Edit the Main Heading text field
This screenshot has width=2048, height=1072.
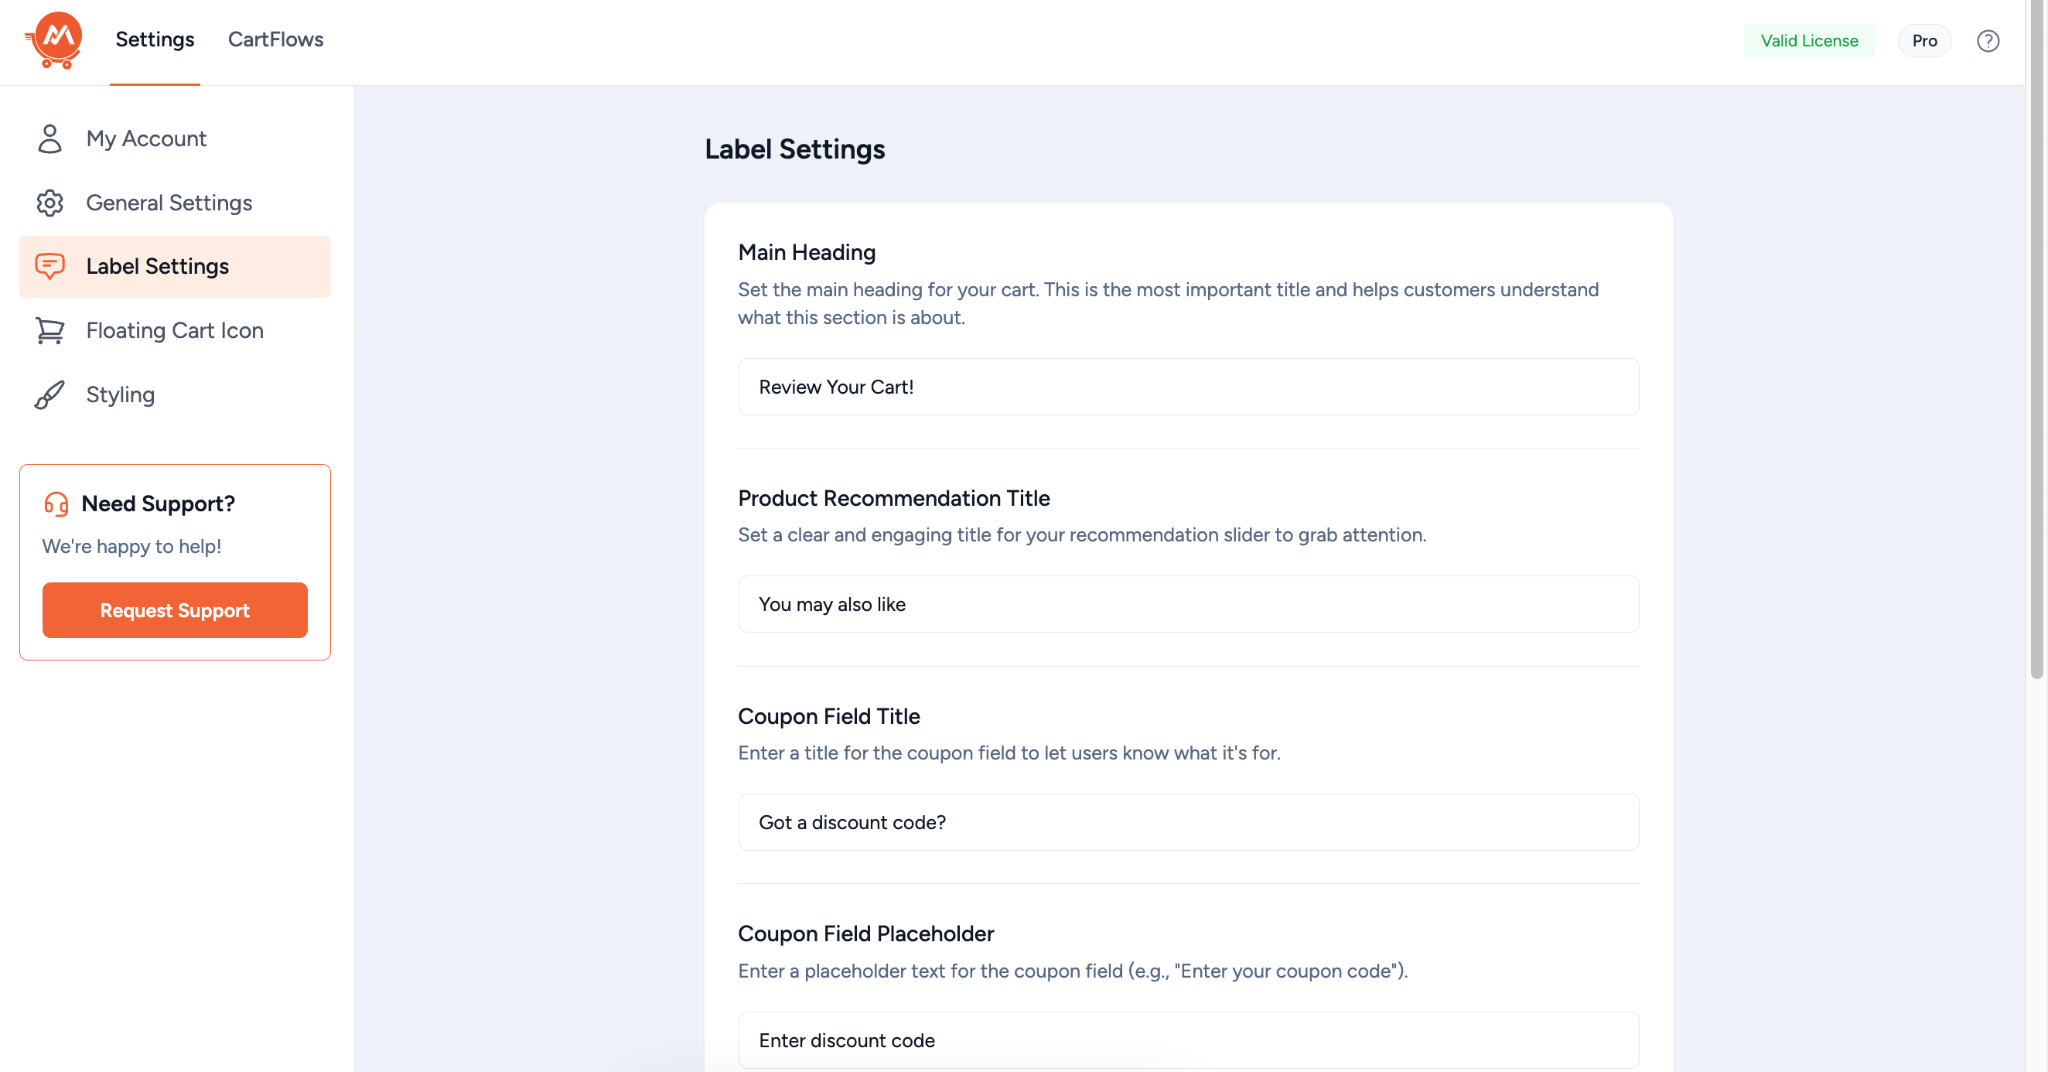1188,387
